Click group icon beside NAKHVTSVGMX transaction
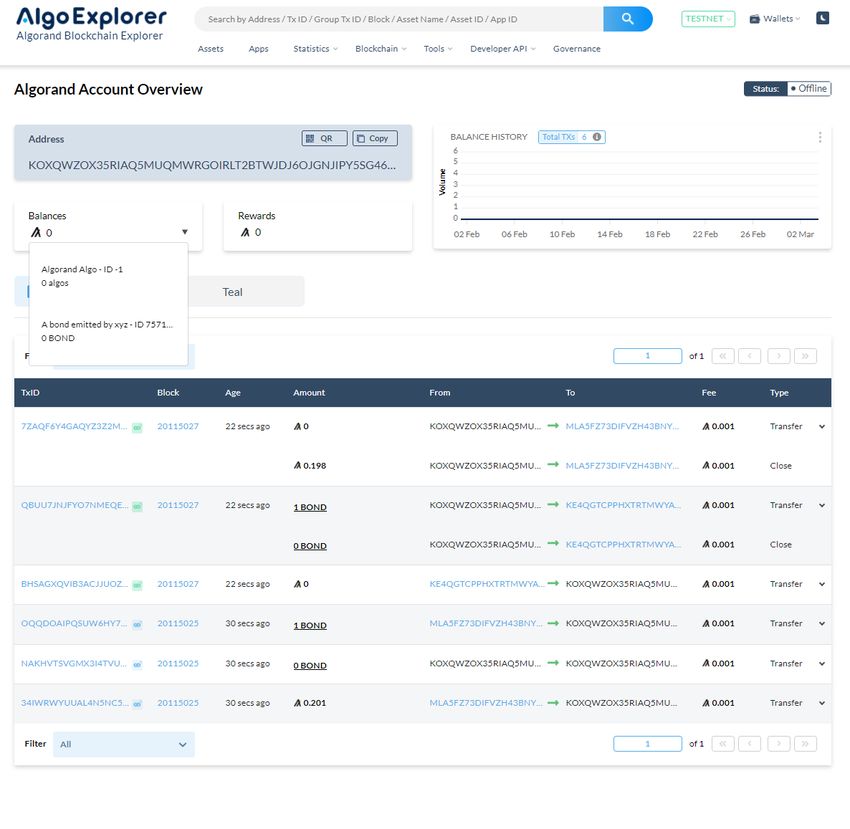The width and height of the screenshot is (850, 829). point(137,664)
